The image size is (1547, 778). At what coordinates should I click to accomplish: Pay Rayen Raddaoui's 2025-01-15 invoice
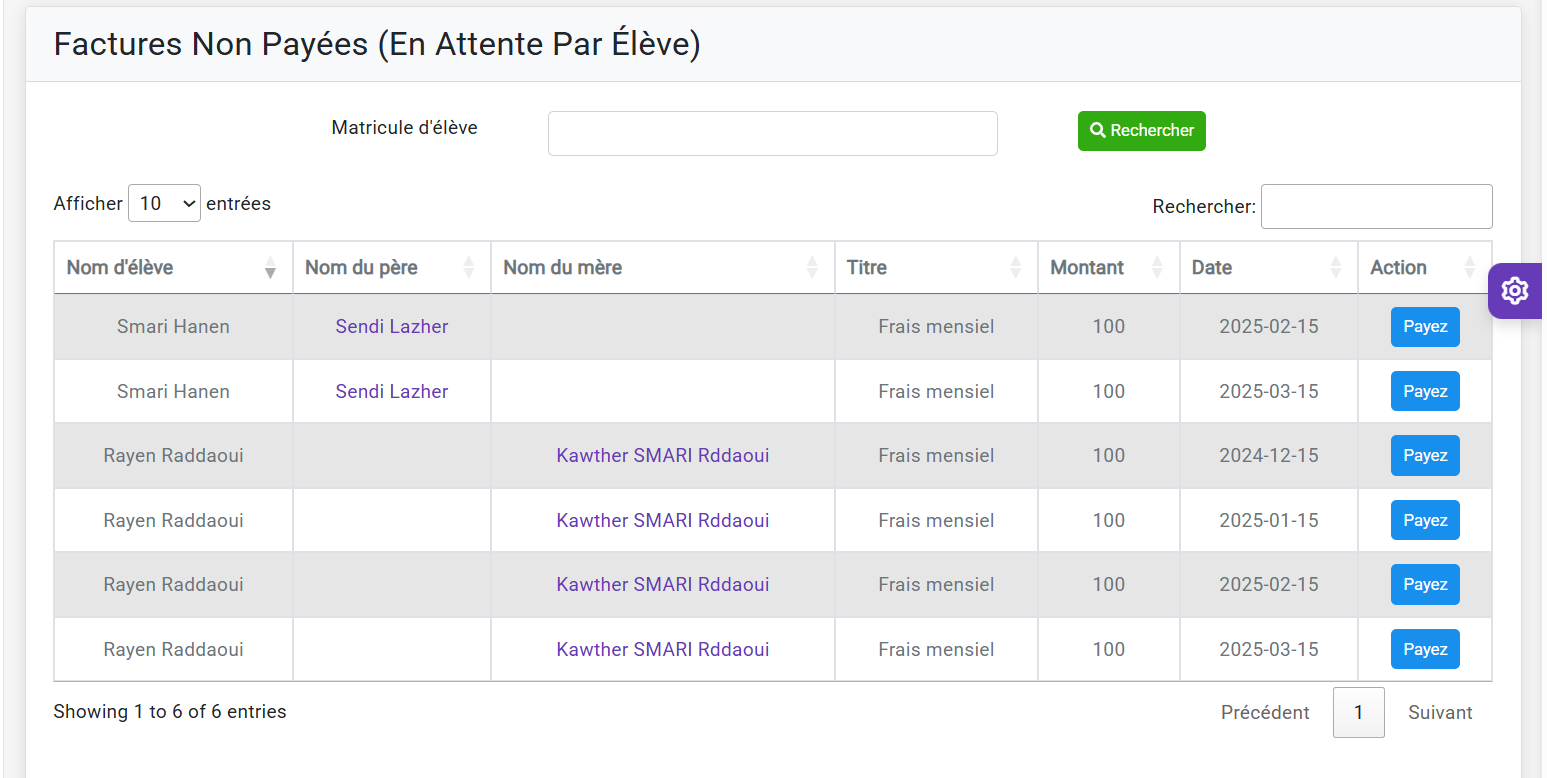coord(1424,520)
